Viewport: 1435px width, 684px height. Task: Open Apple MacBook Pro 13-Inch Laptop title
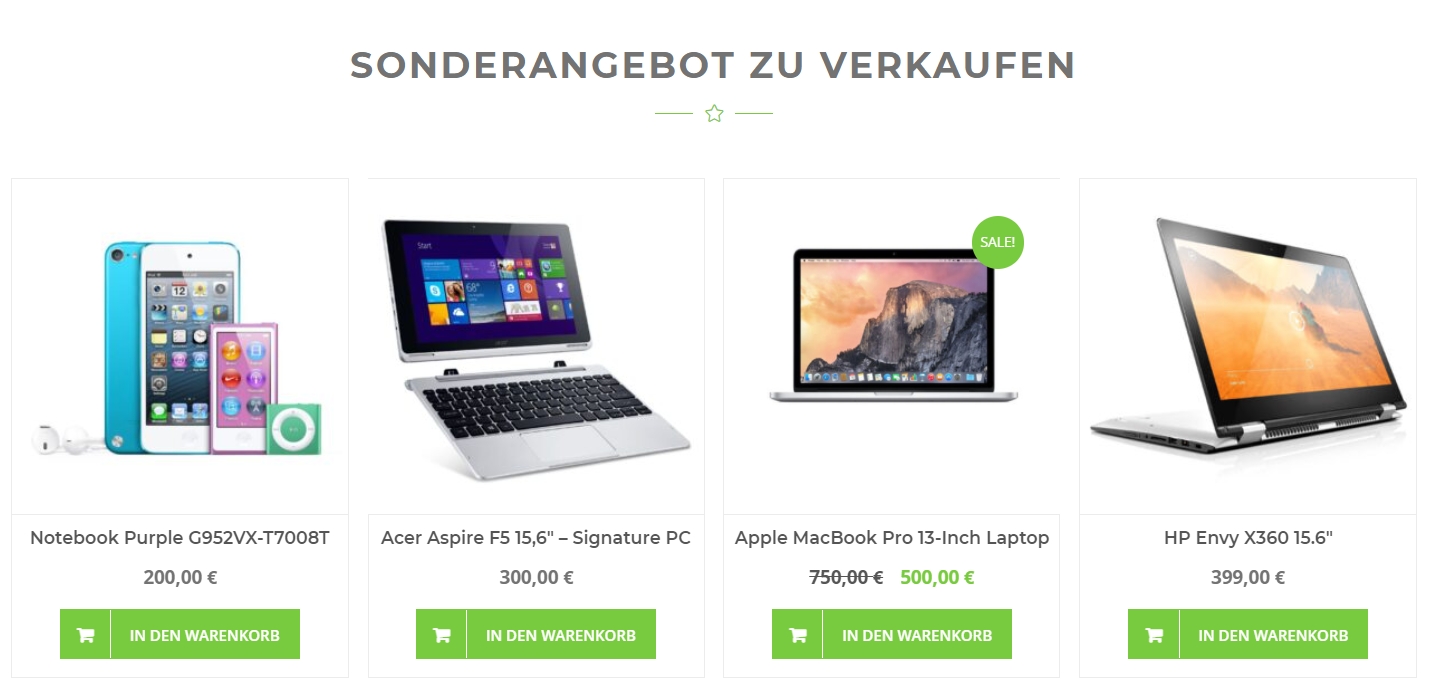point(892,538)
